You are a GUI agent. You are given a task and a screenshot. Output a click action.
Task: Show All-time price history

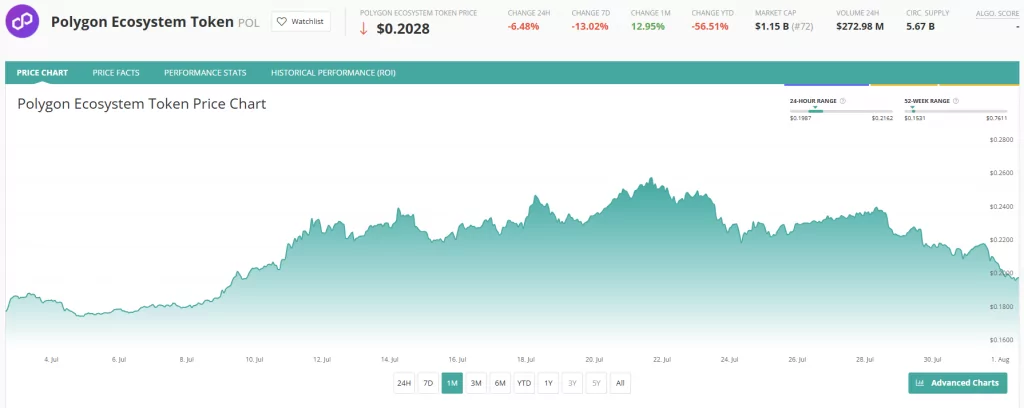[620, 383]
